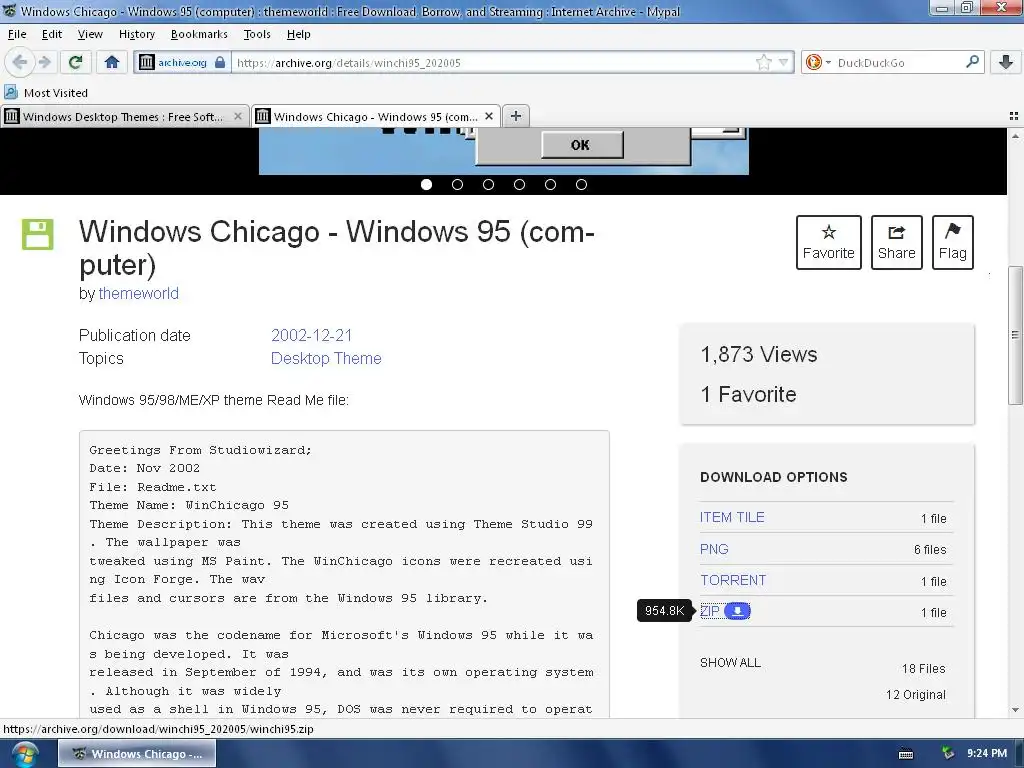1024x768 pixels.
Task: Open the 2002-12-21 publication date link
Action: tap(312, 335)
